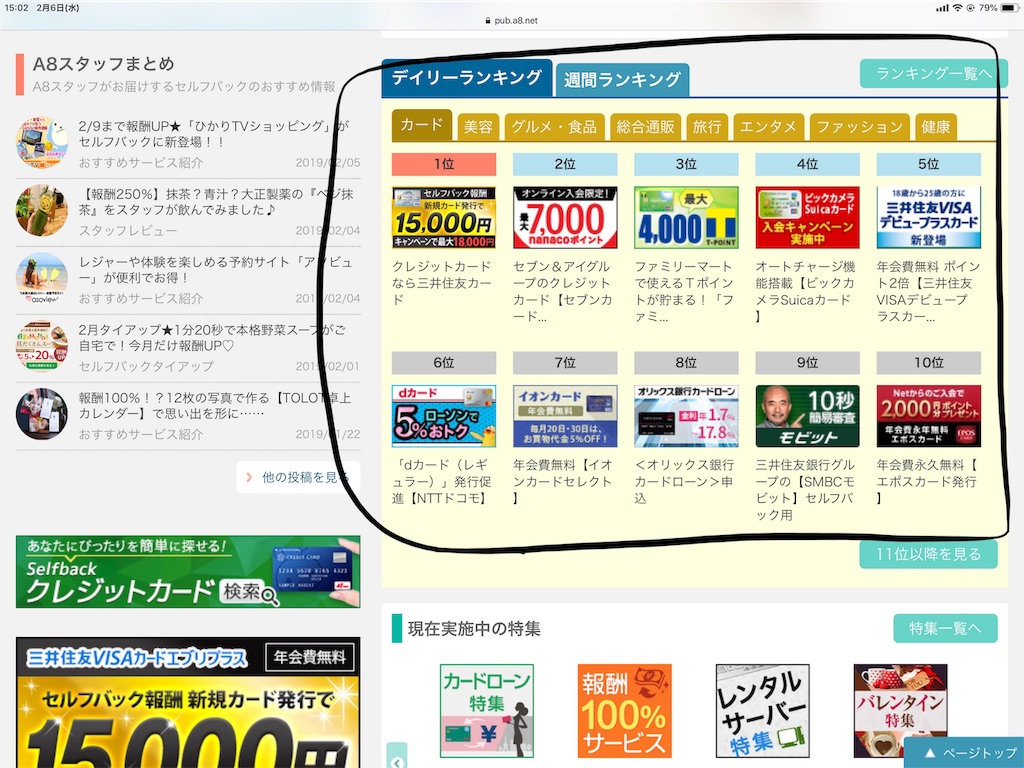Open the オリックス銀行カードローン banner
This screenshot has width=1024, height=768.
pos(686,416)
